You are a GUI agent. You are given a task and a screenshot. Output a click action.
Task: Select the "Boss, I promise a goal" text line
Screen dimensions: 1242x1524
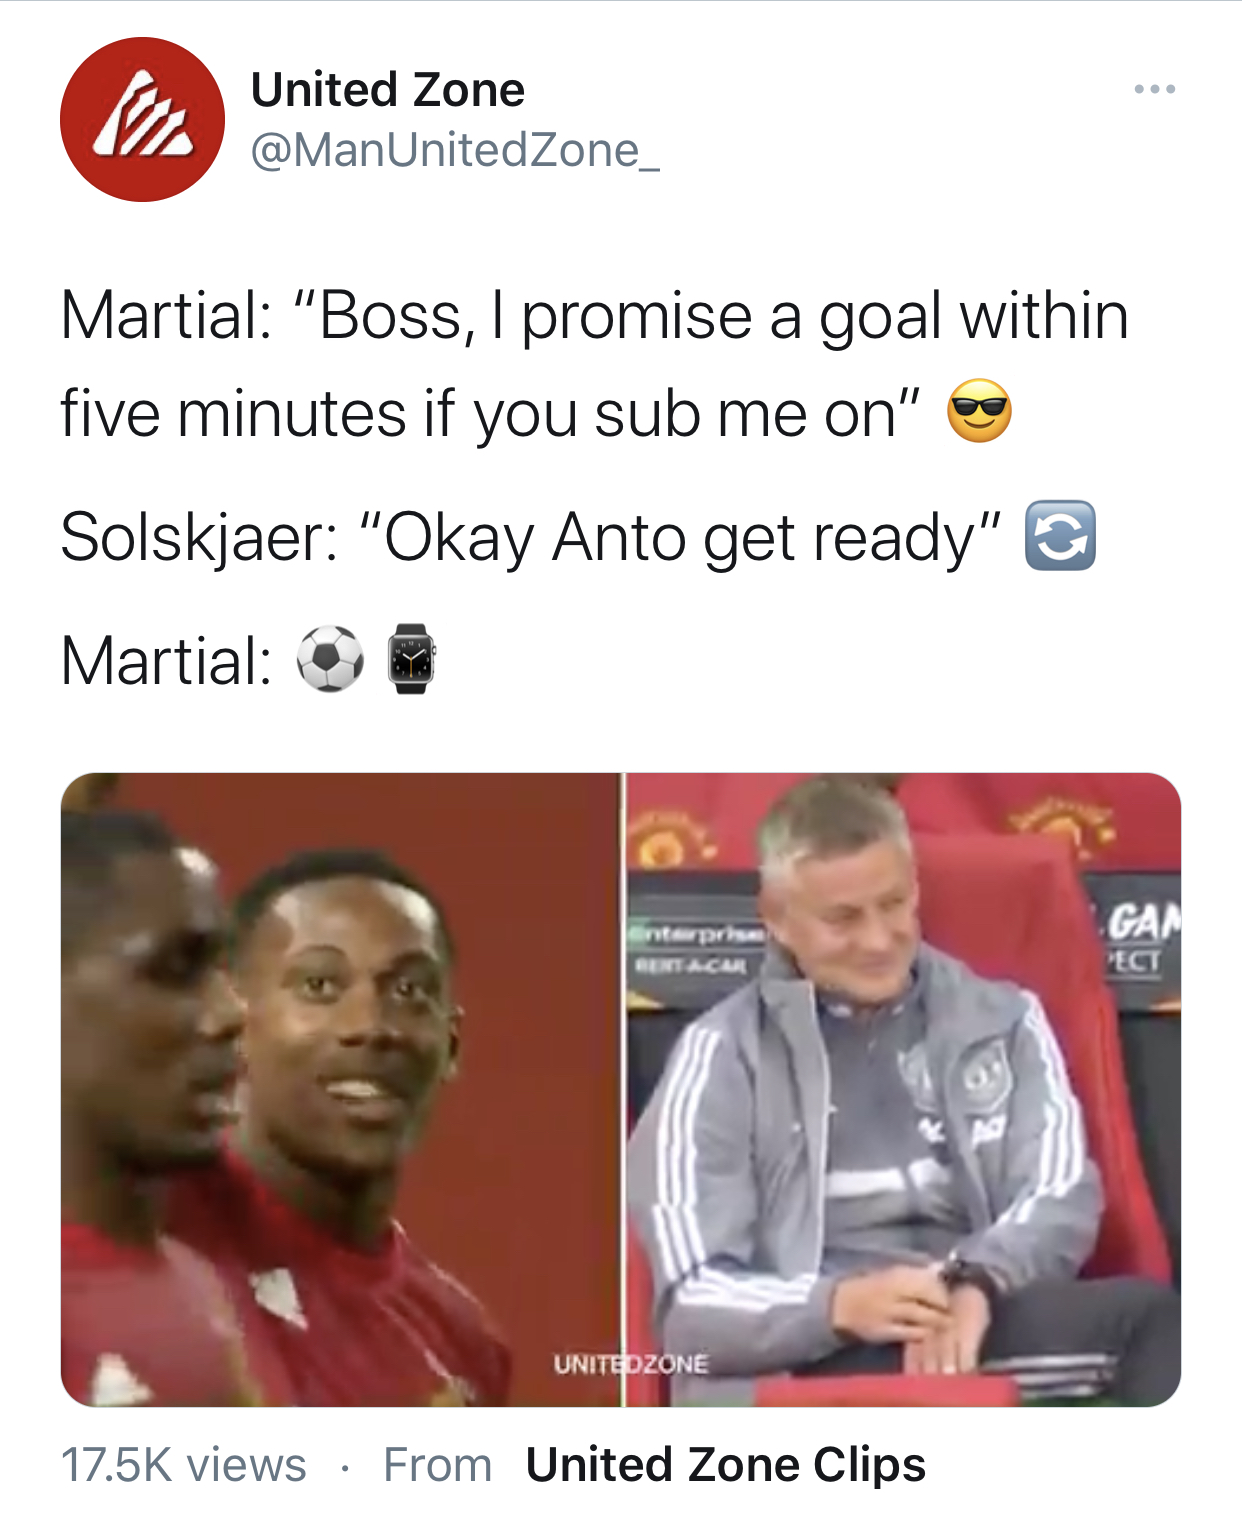(595, 317)
